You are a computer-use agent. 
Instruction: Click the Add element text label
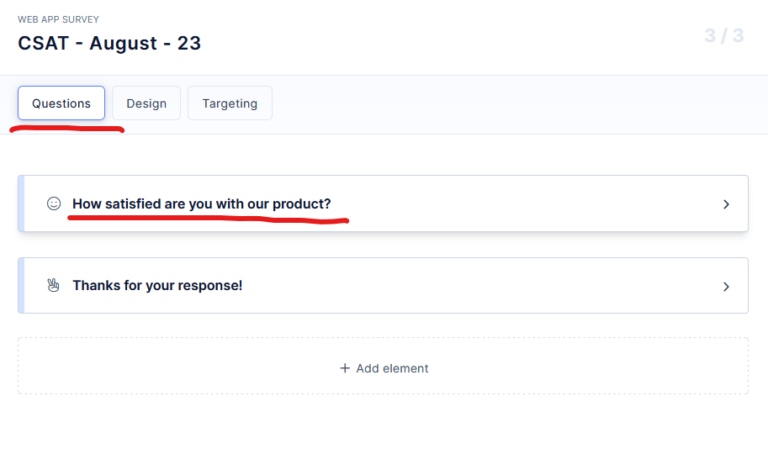pyautogui.click(x=392, y=368)
